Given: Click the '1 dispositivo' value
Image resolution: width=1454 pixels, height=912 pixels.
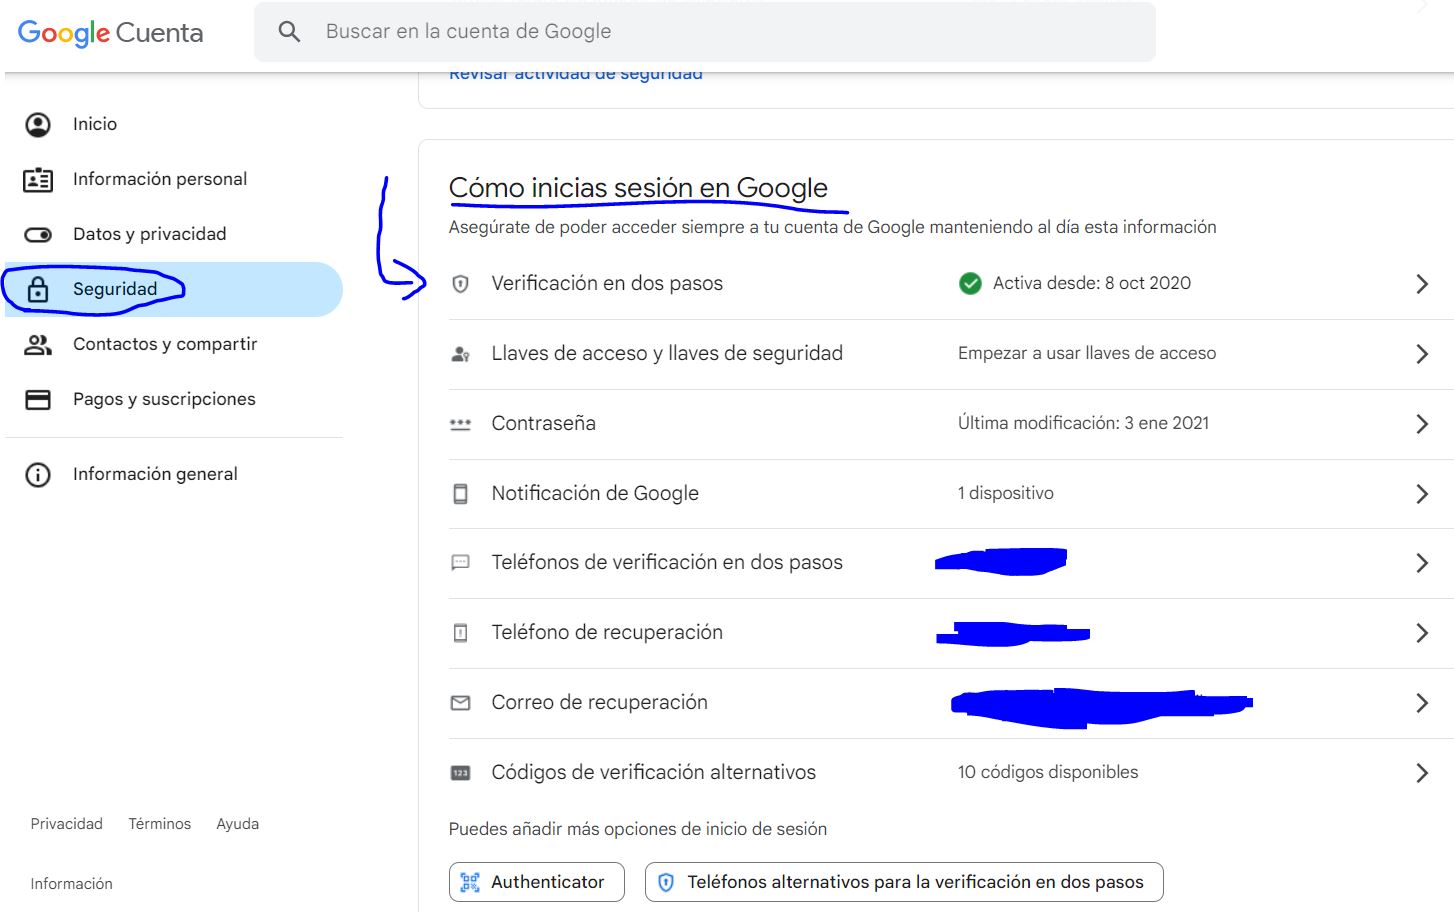Looking at the screenshot, I should pos(1006,494).
